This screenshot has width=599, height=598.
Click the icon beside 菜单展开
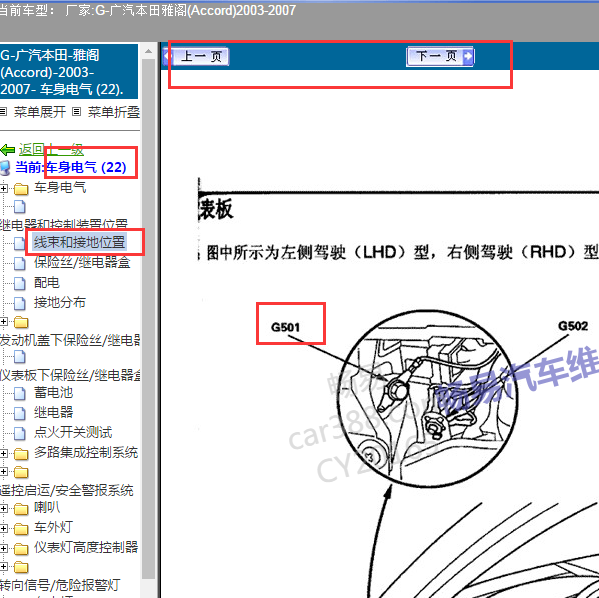(x=3, y=112)
